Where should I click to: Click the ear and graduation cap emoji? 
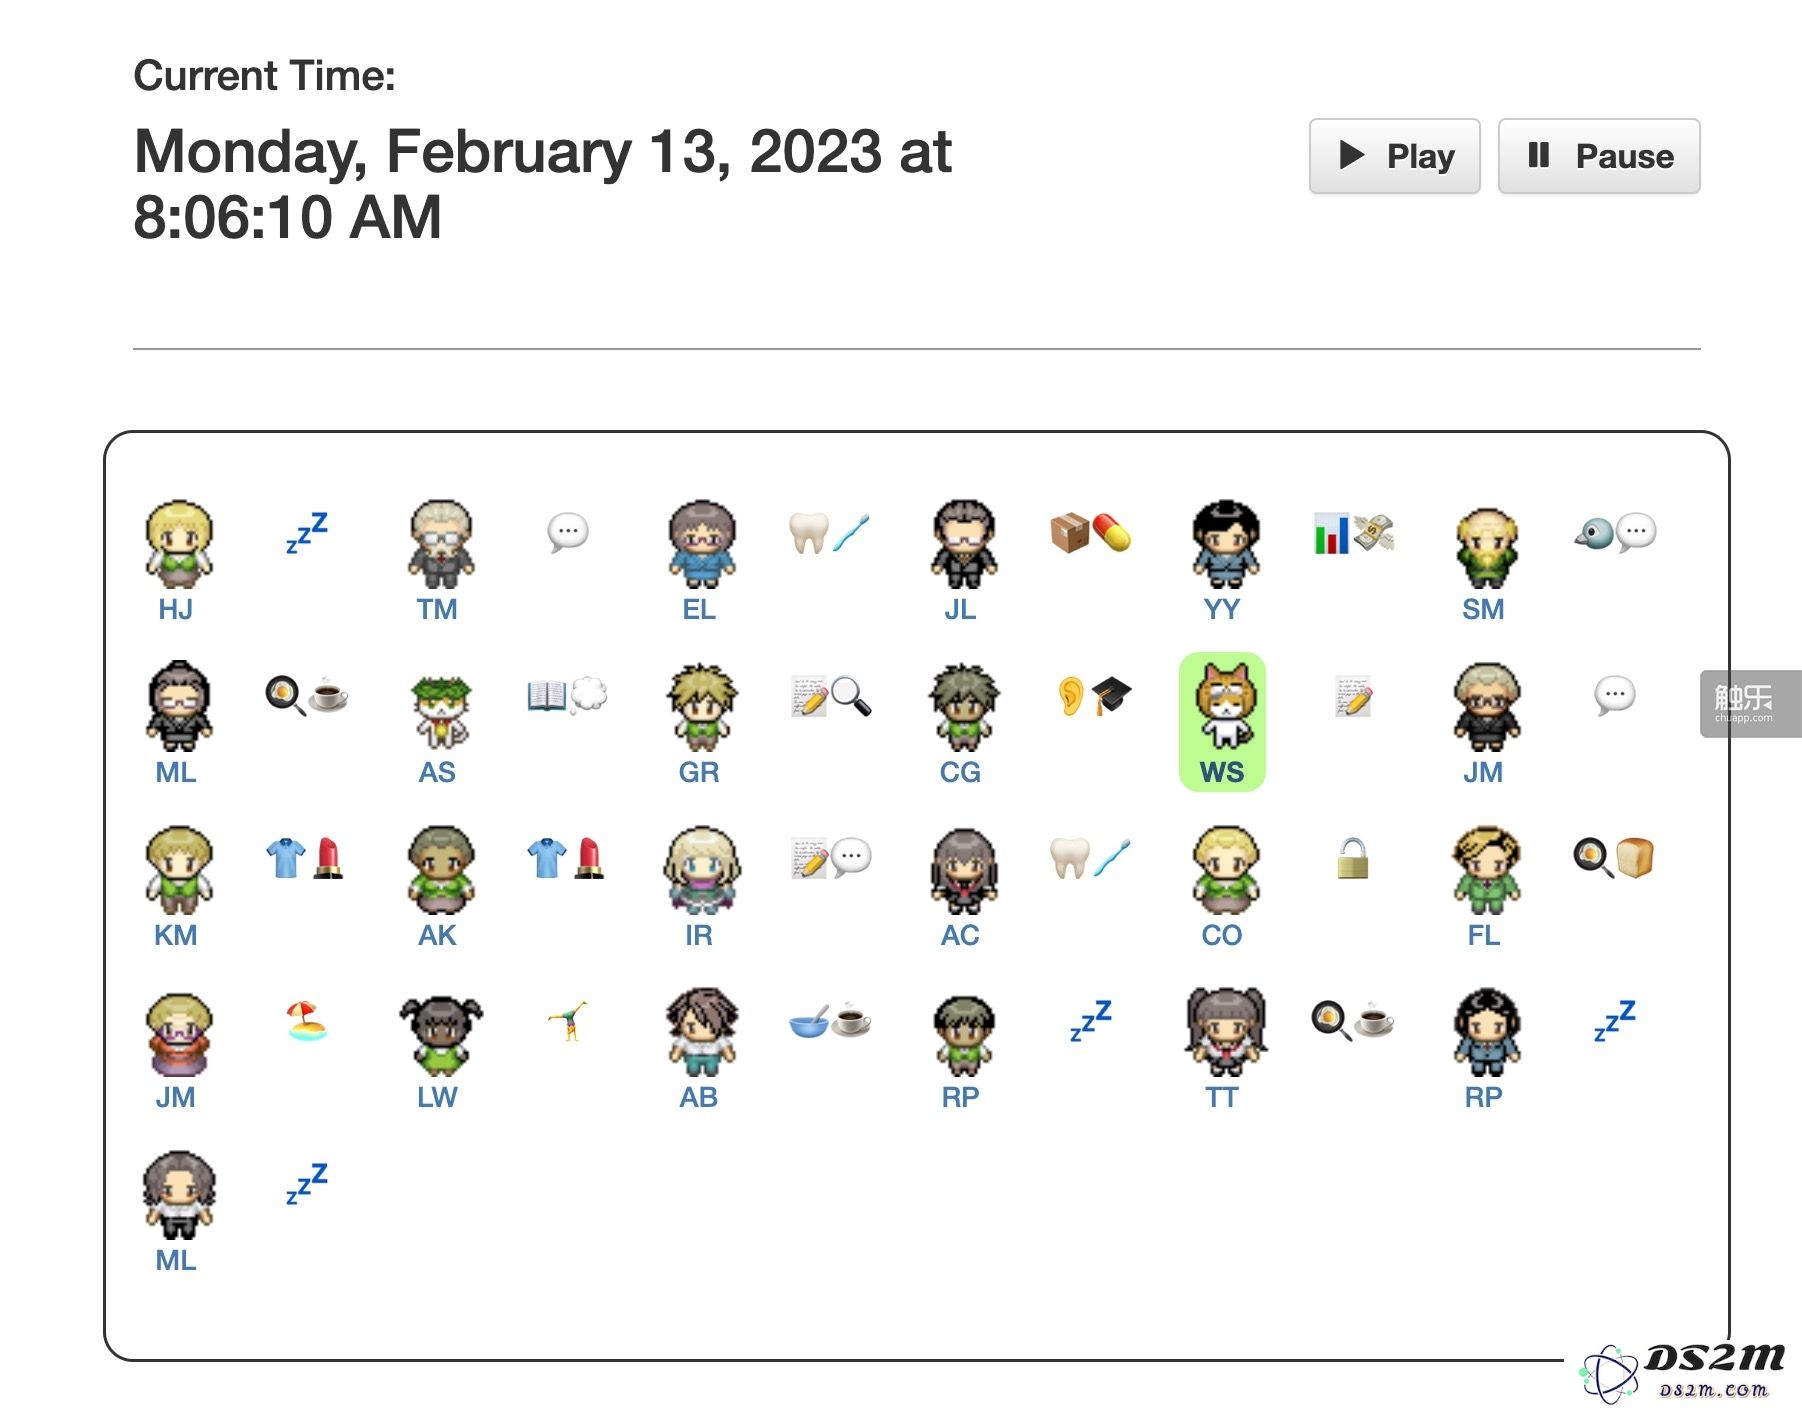point(1093,695)
